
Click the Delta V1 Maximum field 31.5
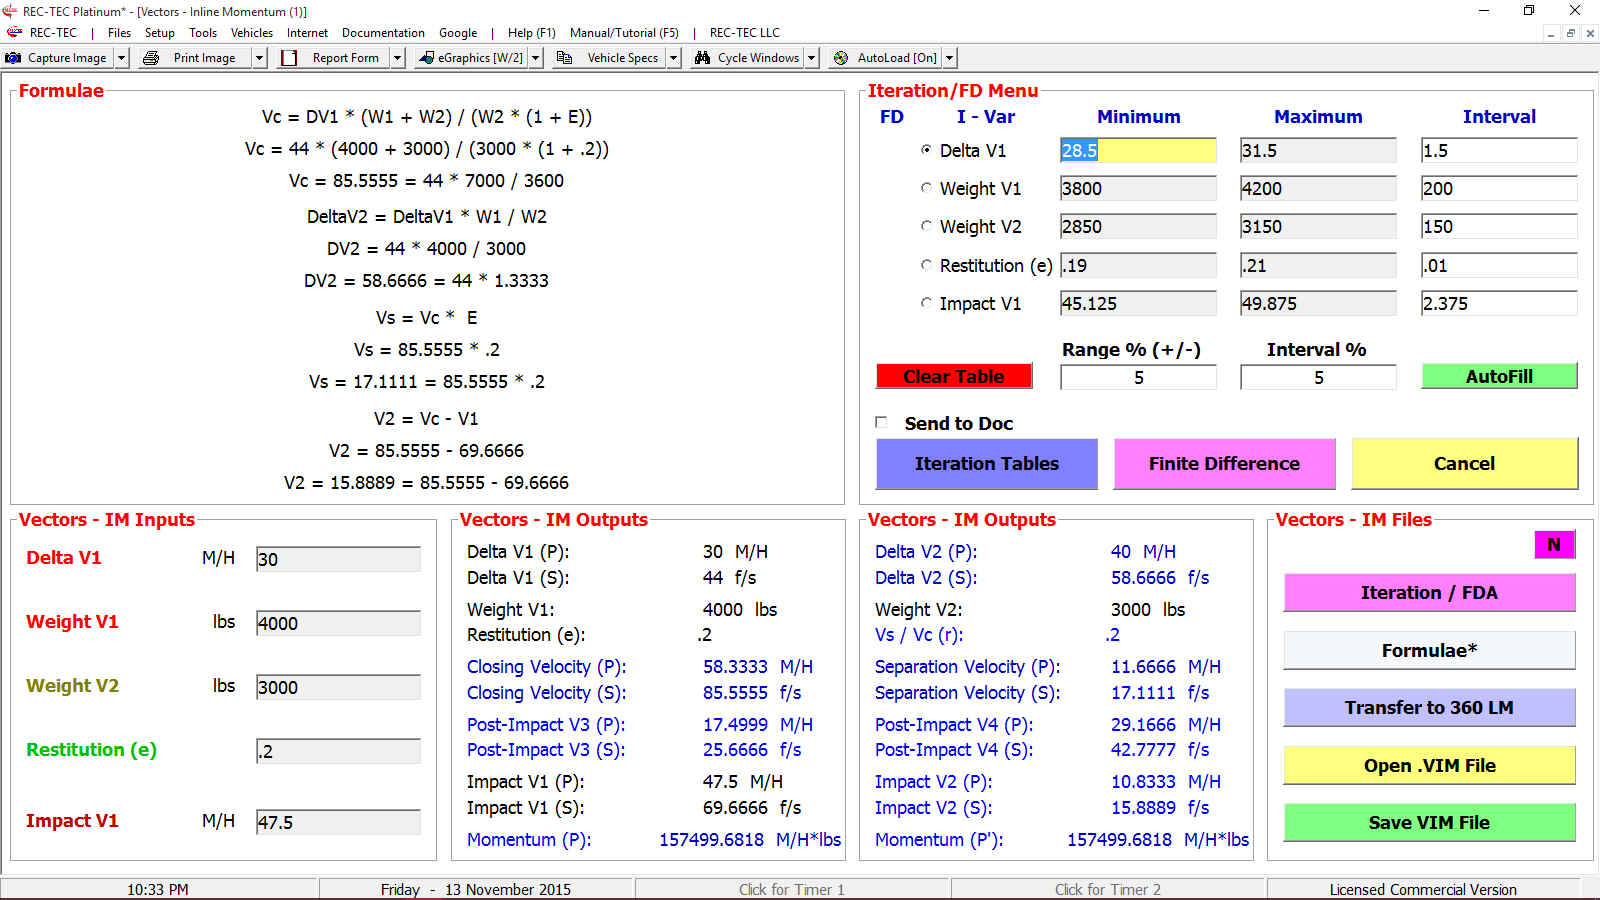[x=1318, y=150]
